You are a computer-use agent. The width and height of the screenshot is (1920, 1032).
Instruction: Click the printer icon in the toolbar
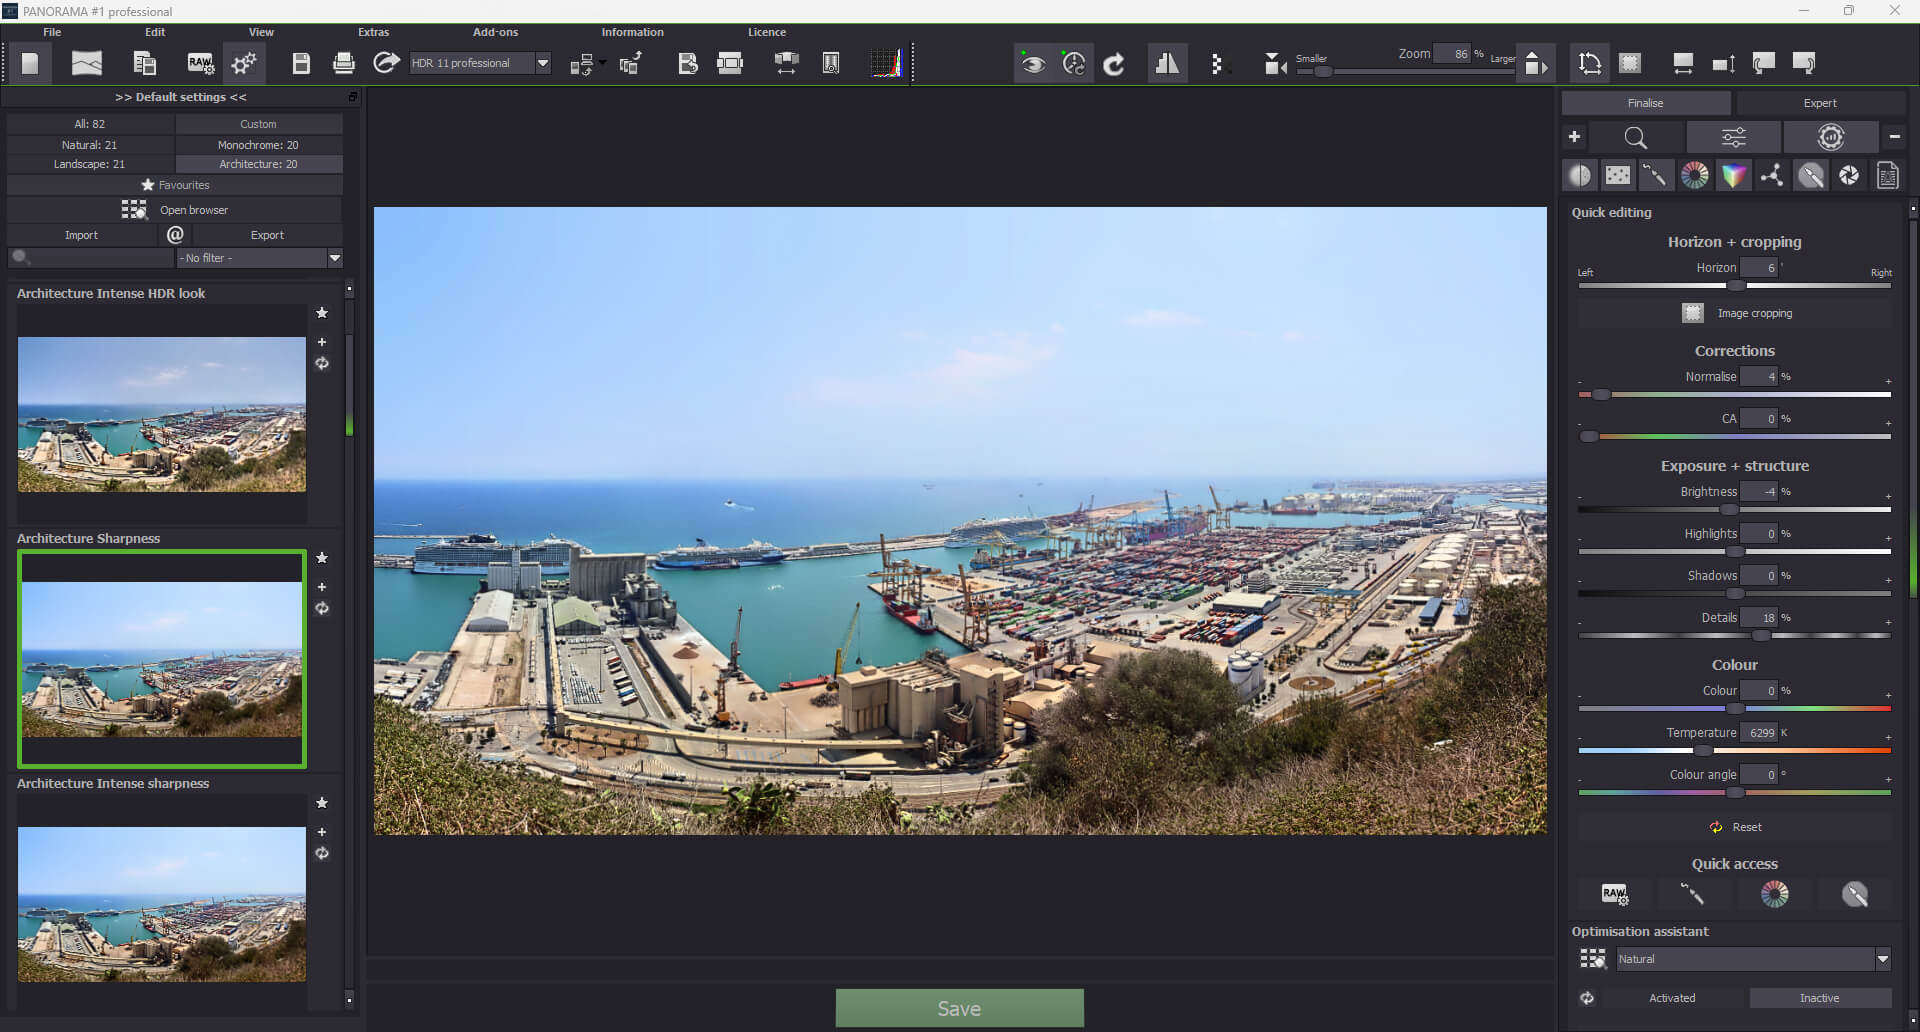343,64
